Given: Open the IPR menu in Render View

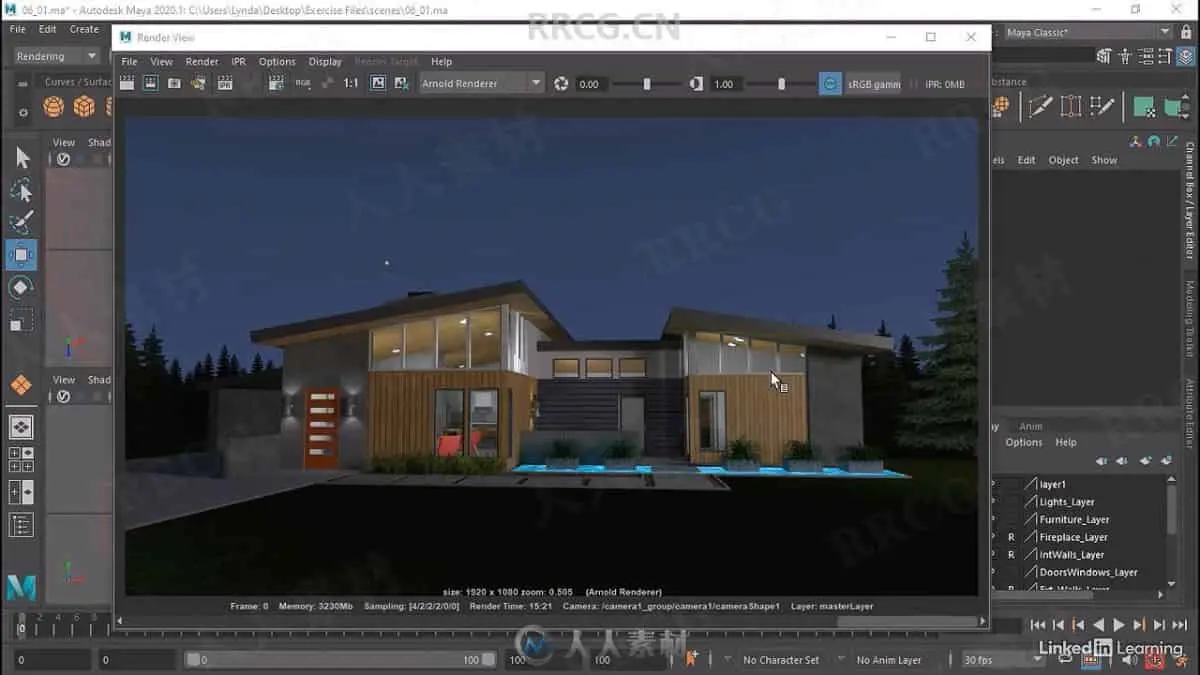Looking at the screenshot, I should [x=238, y=62].
